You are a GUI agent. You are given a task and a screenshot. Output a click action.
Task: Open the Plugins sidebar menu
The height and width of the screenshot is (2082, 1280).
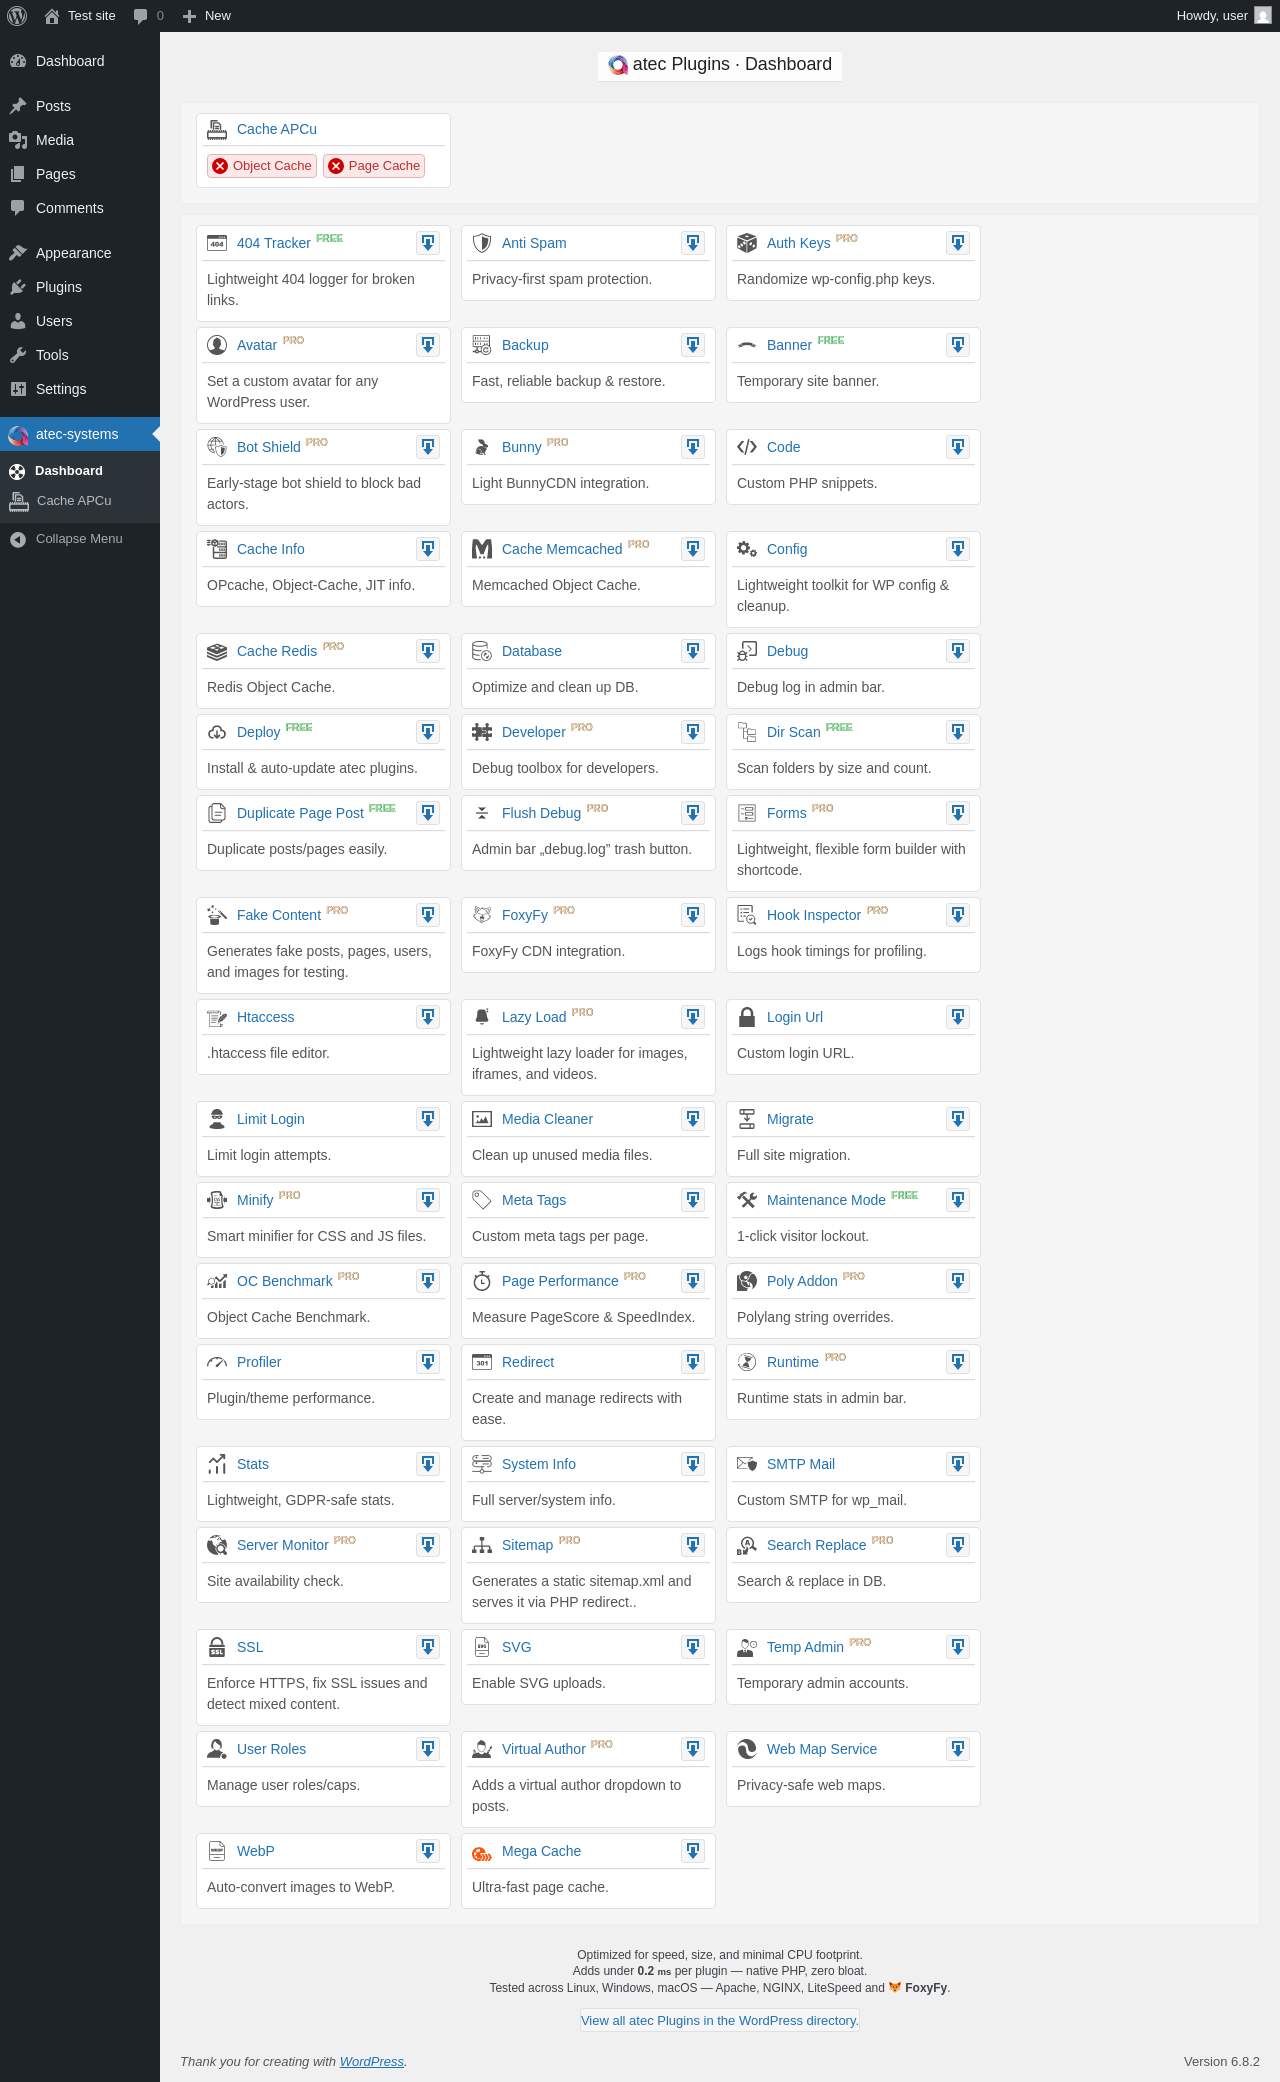click(x=80, y=287)
